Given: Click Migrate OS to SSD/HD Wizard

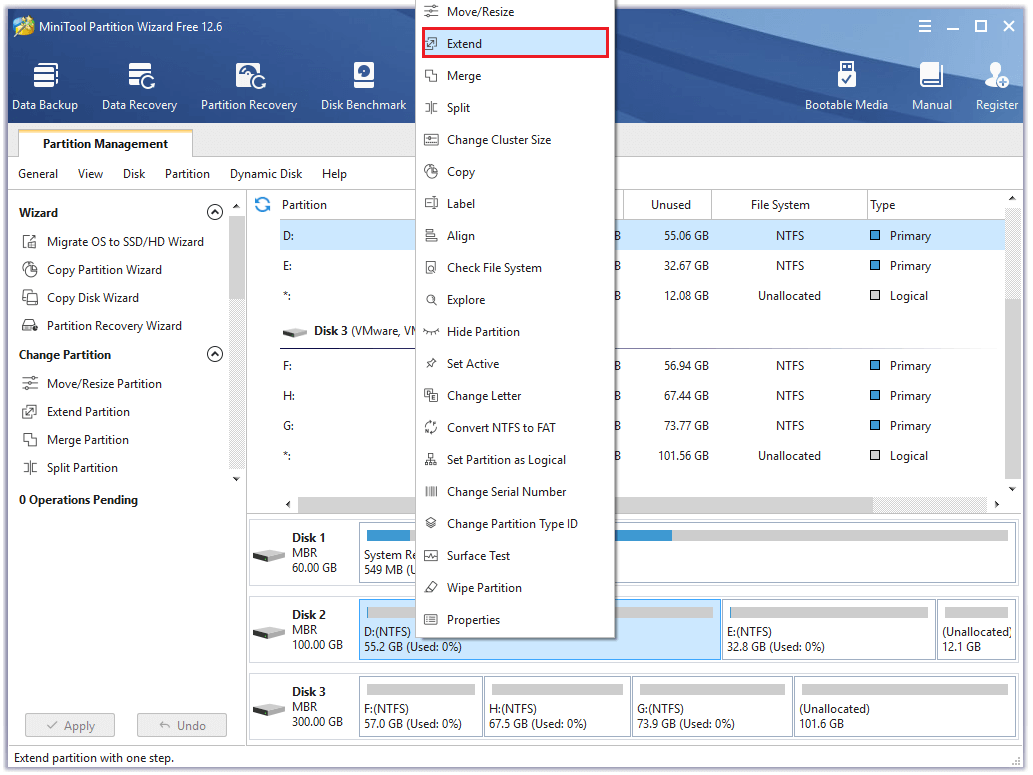Looking at the screenshot, I should [x=113, y=242].
